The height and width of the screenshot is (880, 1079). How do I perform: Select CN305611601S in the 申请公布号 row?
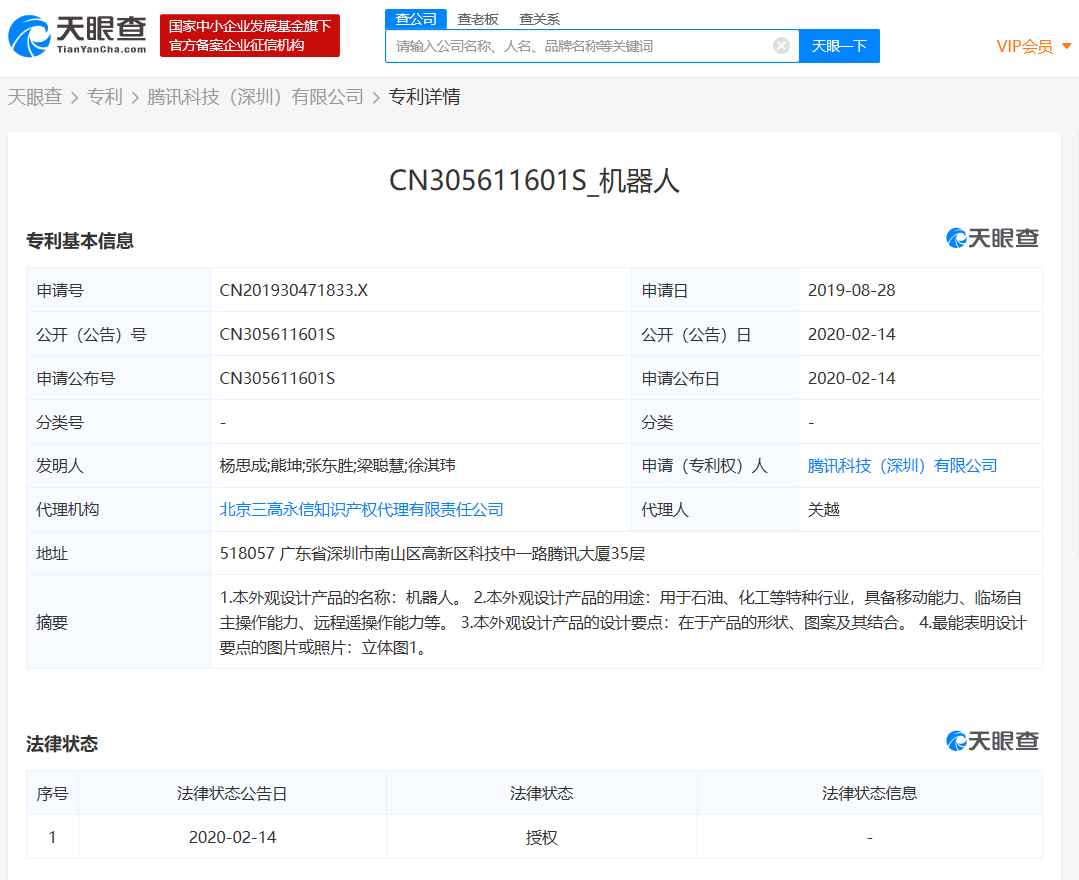277,378
